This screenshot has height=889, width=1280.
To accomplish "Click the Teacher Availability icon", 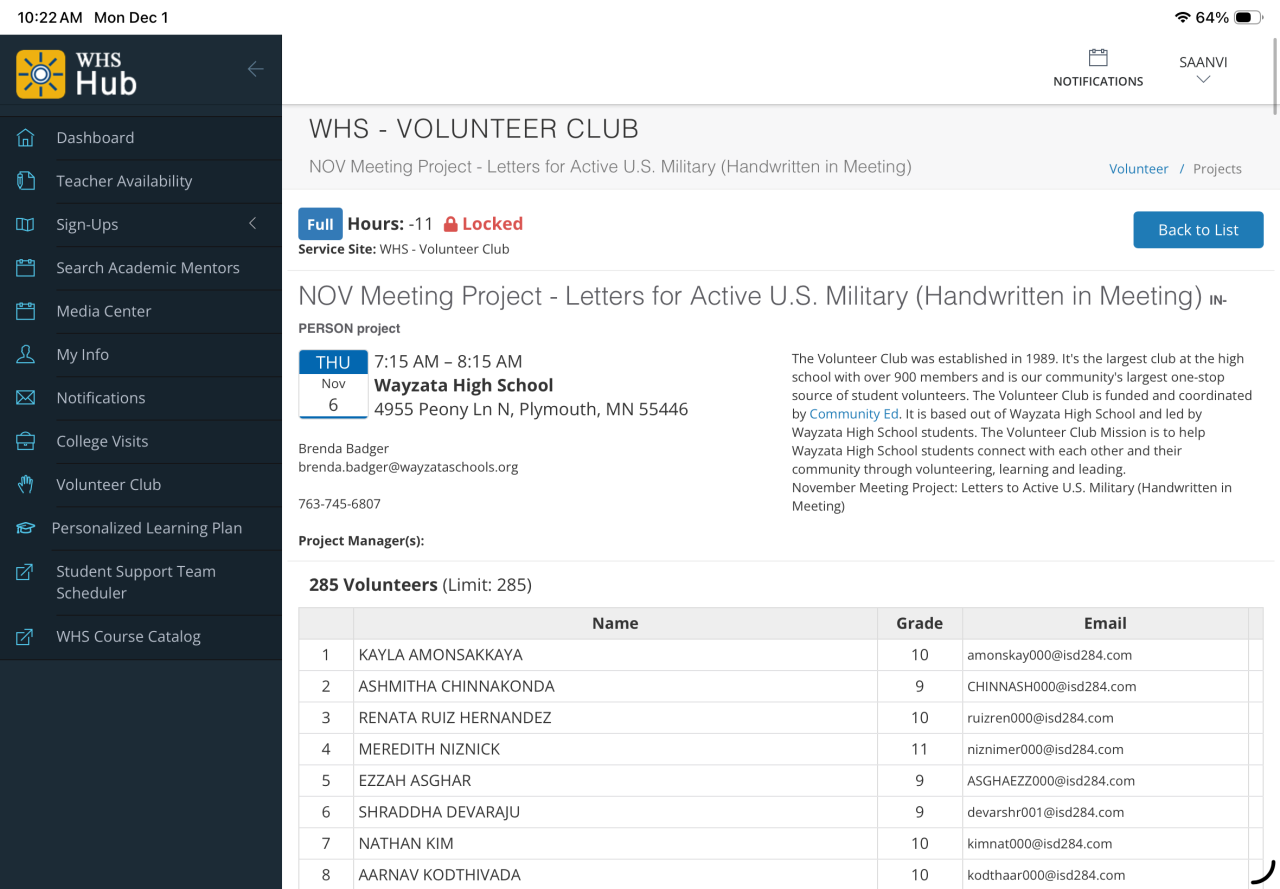I will (x=26, y=181).
